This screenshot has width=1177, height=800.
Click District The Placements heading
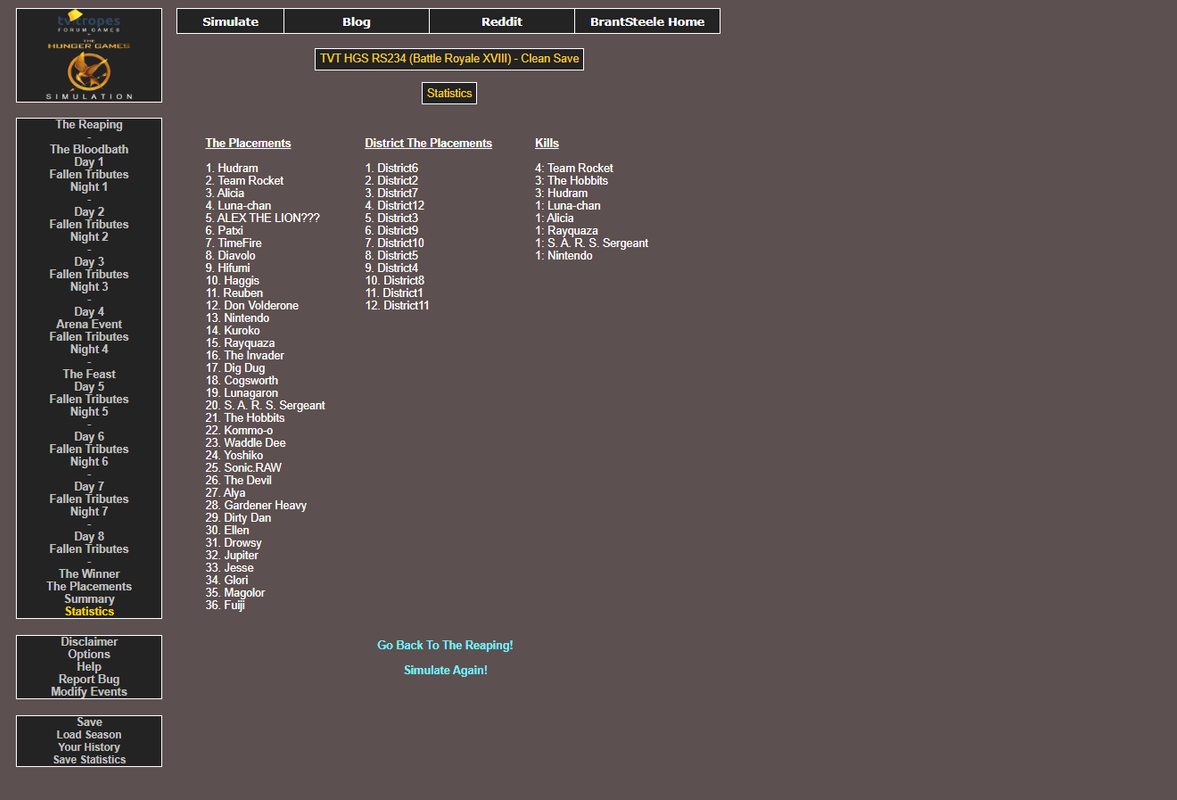pos(428,143)
